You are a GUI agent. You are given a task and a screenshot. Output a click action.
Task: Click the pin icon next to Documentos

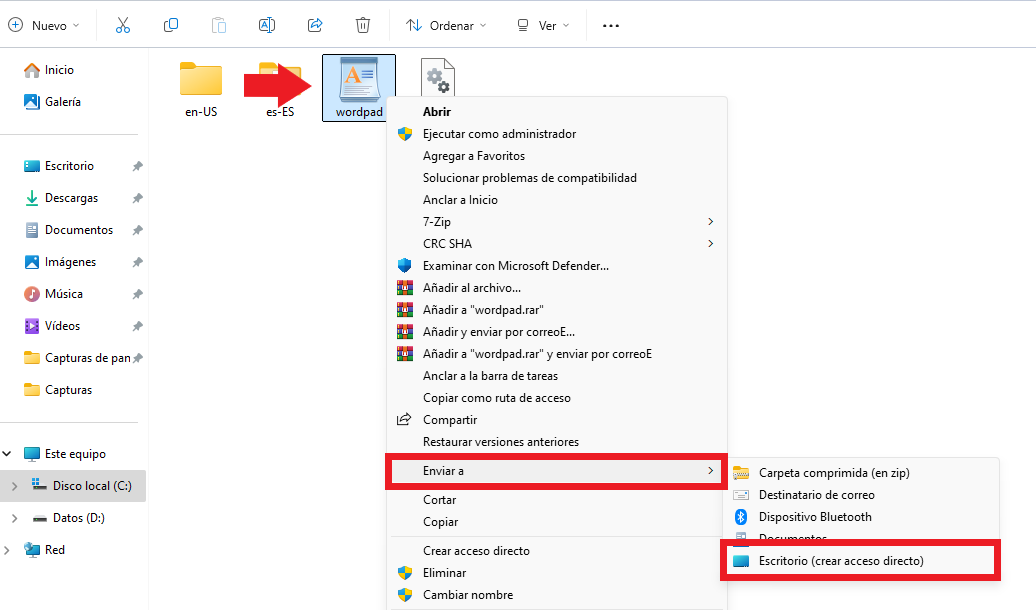[x=137, y=230]
